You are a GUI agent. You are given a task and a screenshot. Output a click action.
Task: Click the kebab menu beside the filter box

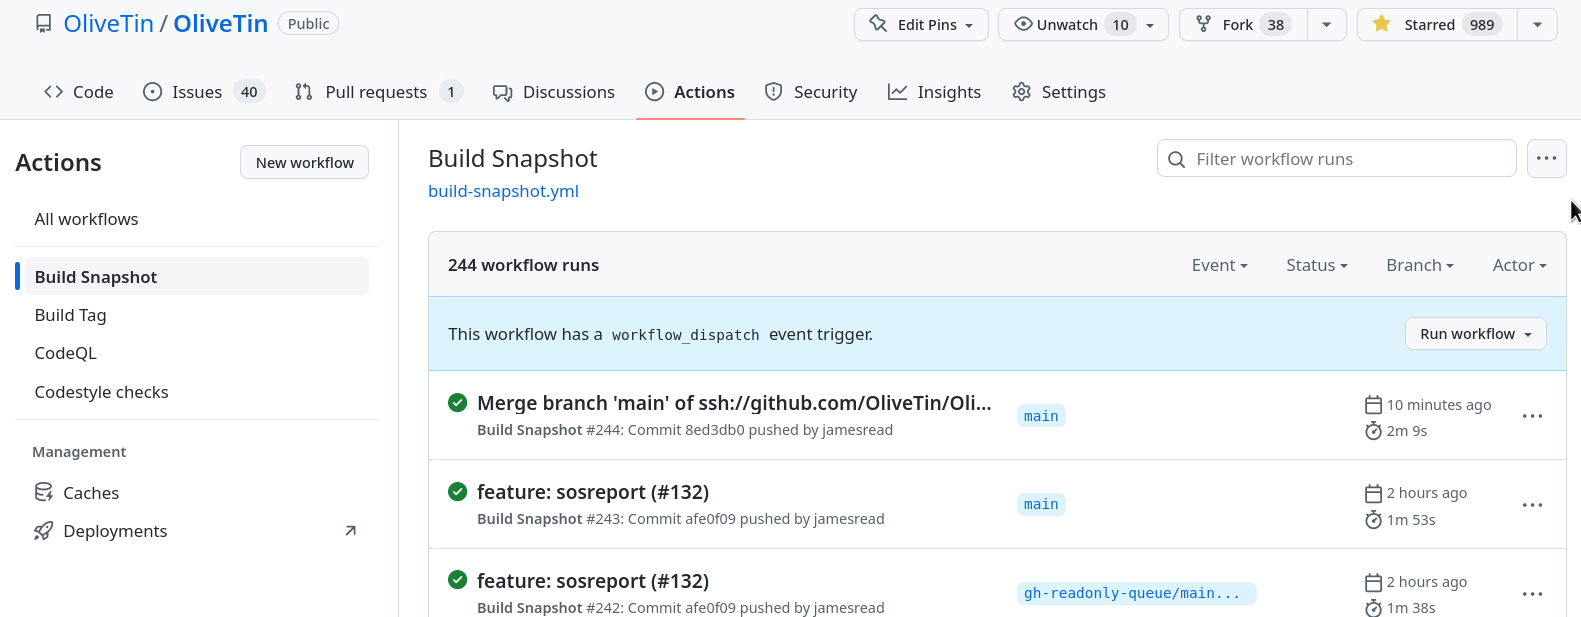coord(1546,158)
